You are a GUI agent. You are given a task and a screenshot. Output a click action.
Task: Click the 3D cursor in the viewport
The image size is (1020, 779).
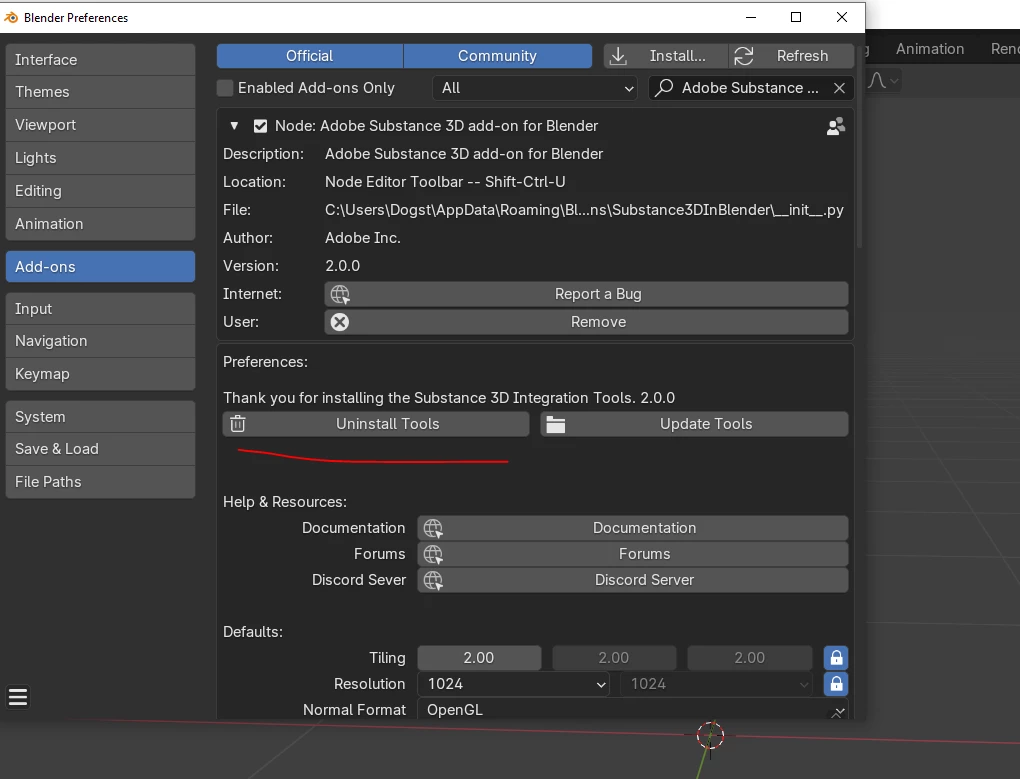[710, 735]
